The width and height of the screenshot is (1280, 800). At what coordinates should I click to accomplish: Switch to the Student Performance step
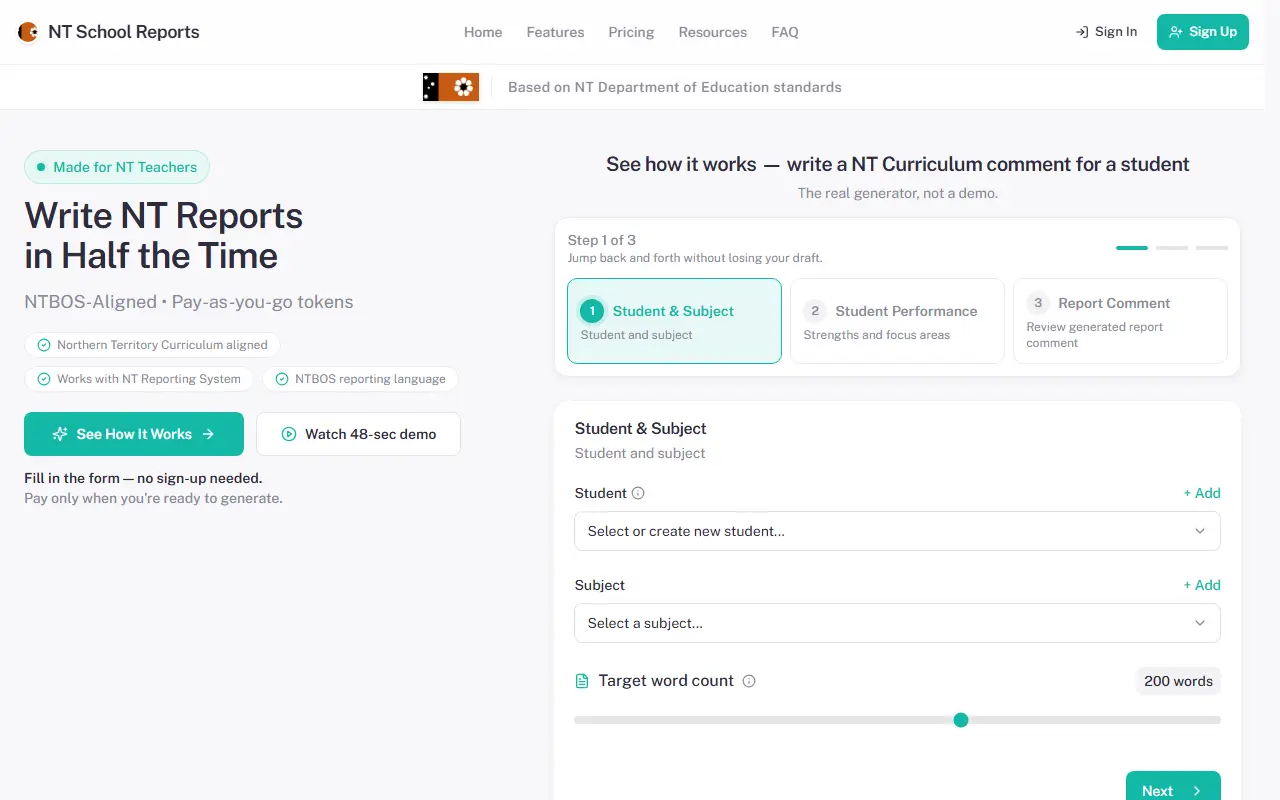pyautogui.click(x=897, y=321)
